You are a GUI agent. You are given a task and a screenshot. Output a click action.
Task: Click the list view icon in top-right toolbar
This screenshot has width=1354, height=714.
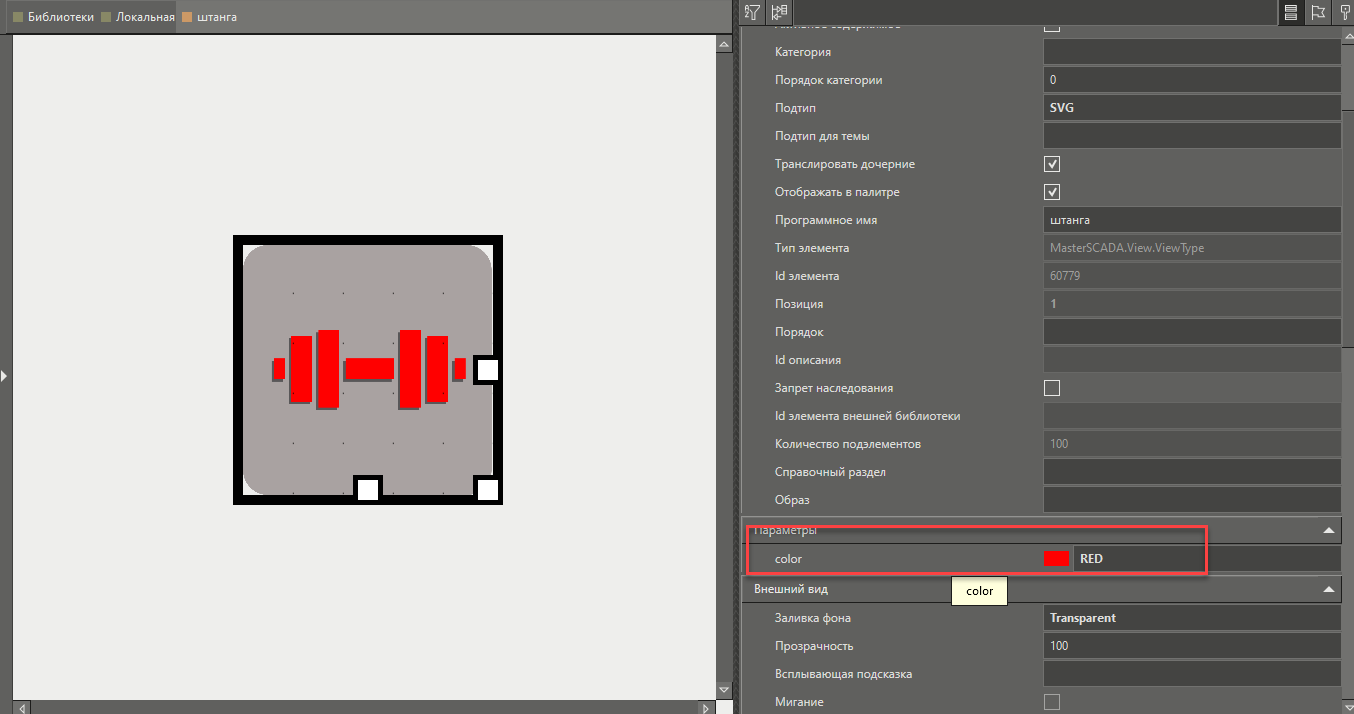1291,12
